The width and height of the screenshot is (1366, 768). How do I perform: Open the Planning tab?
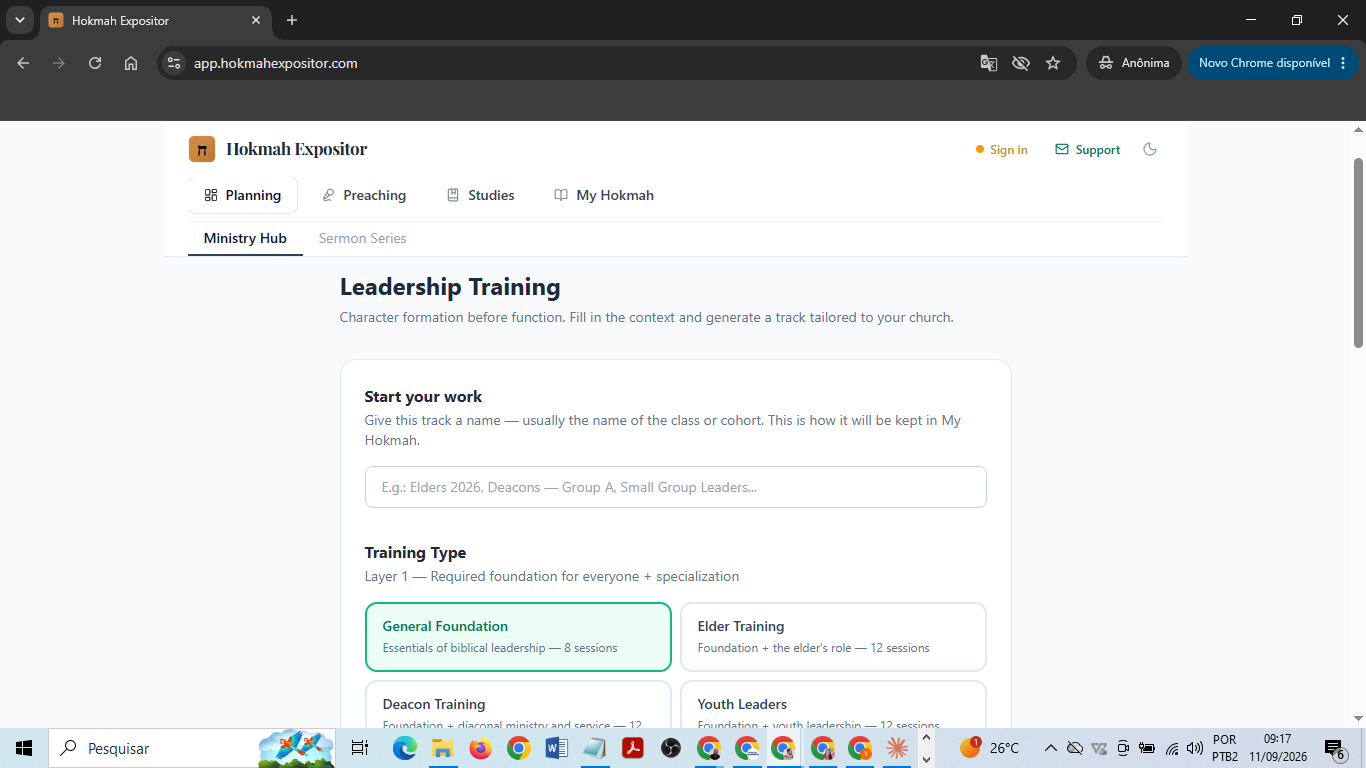pyautogui.click(x=242, y=195)
